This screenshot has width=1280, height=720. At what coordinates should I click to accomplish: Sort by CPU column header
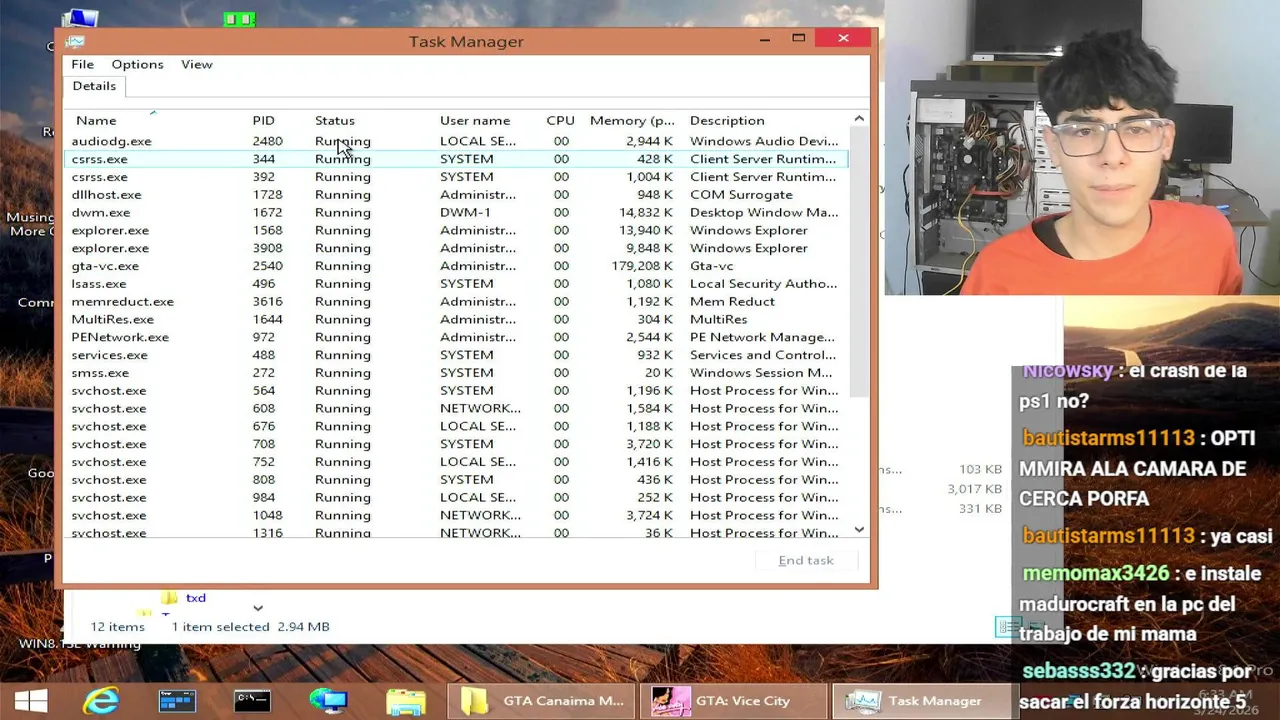[x=560, y=120]
